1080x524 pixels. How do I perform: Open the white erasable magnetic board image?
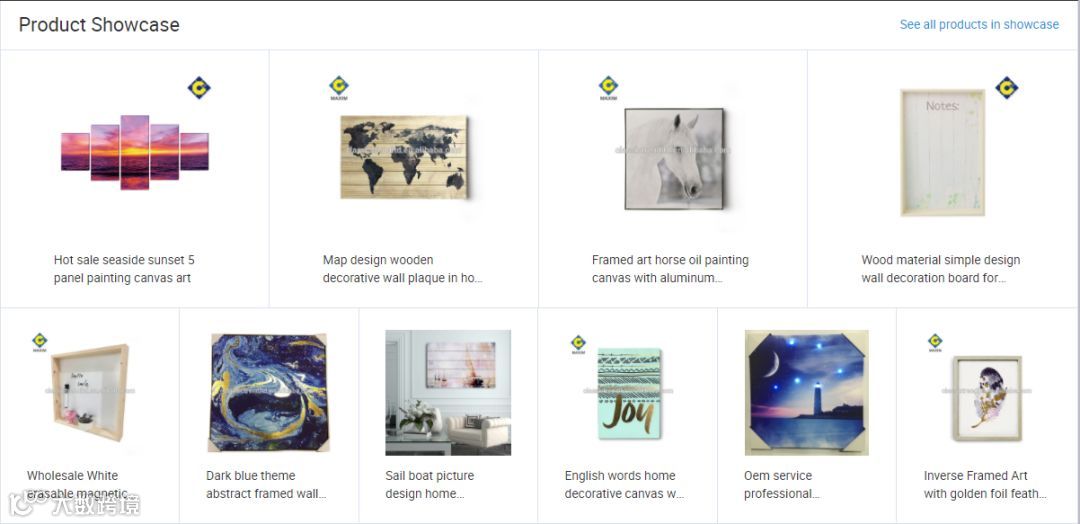coord(90,392)
